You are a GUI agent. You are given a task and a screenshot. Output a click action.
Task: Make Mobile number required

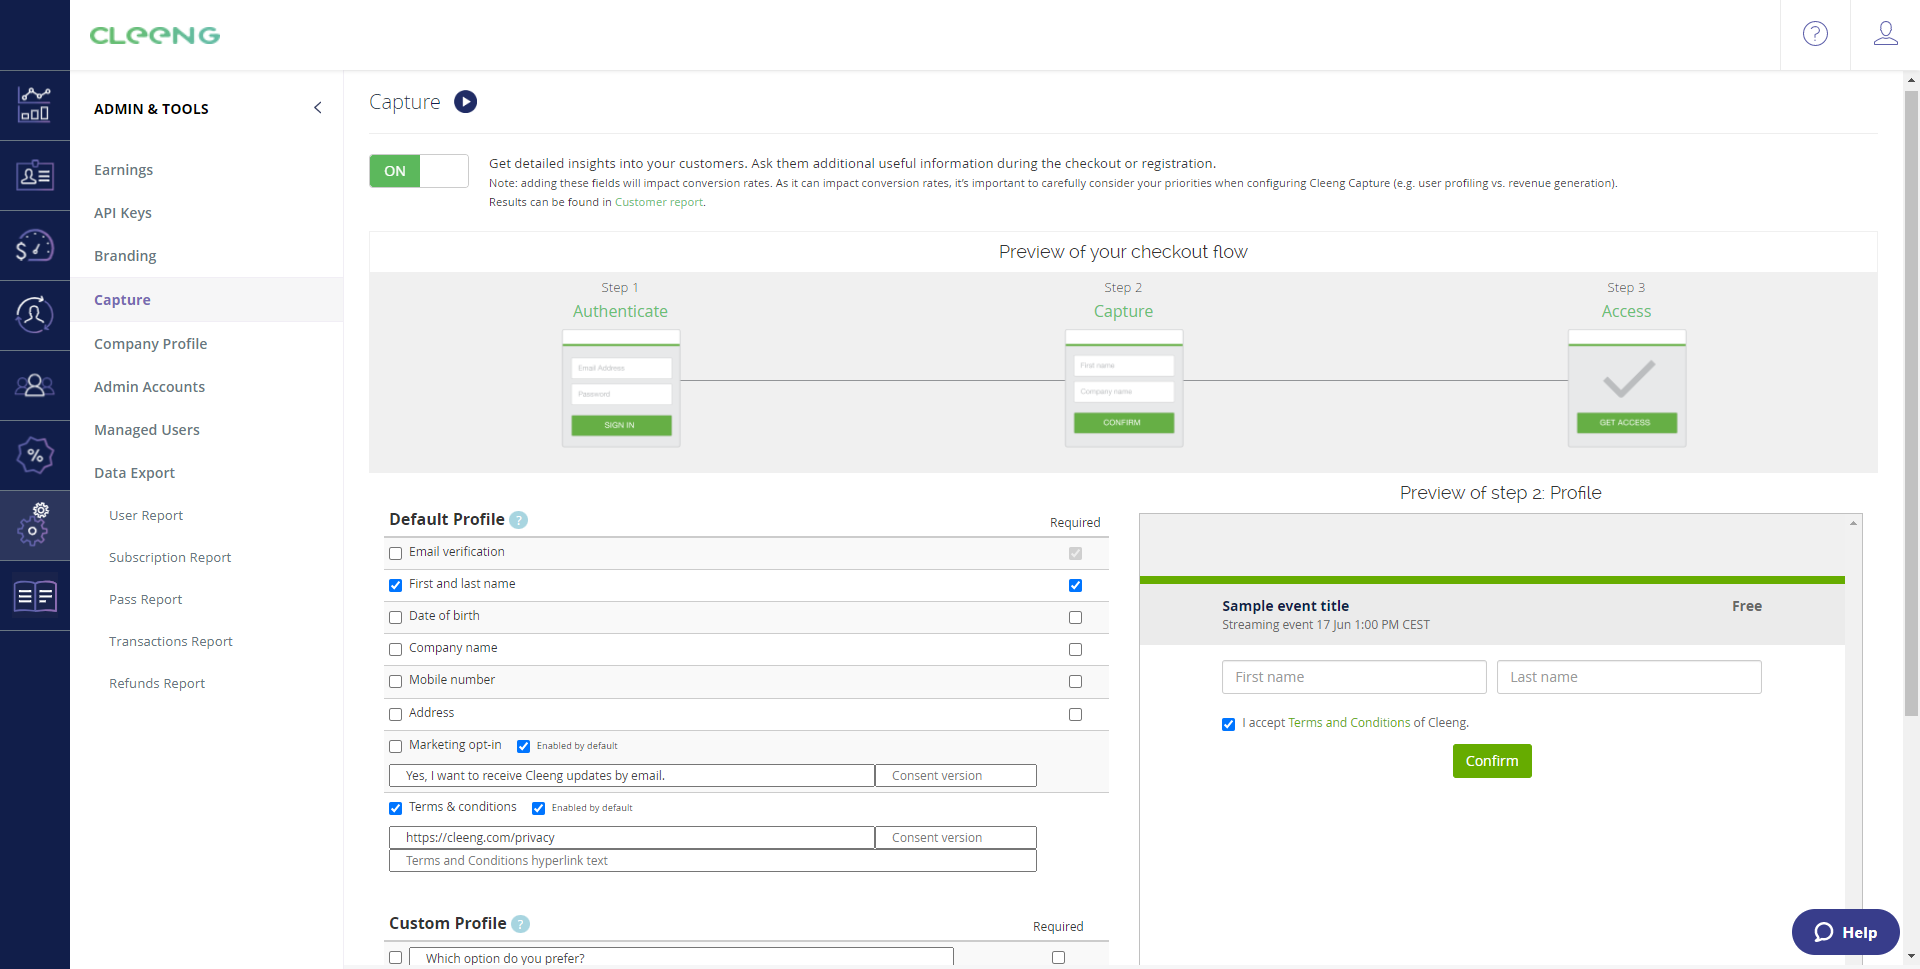pos(1075,681)
